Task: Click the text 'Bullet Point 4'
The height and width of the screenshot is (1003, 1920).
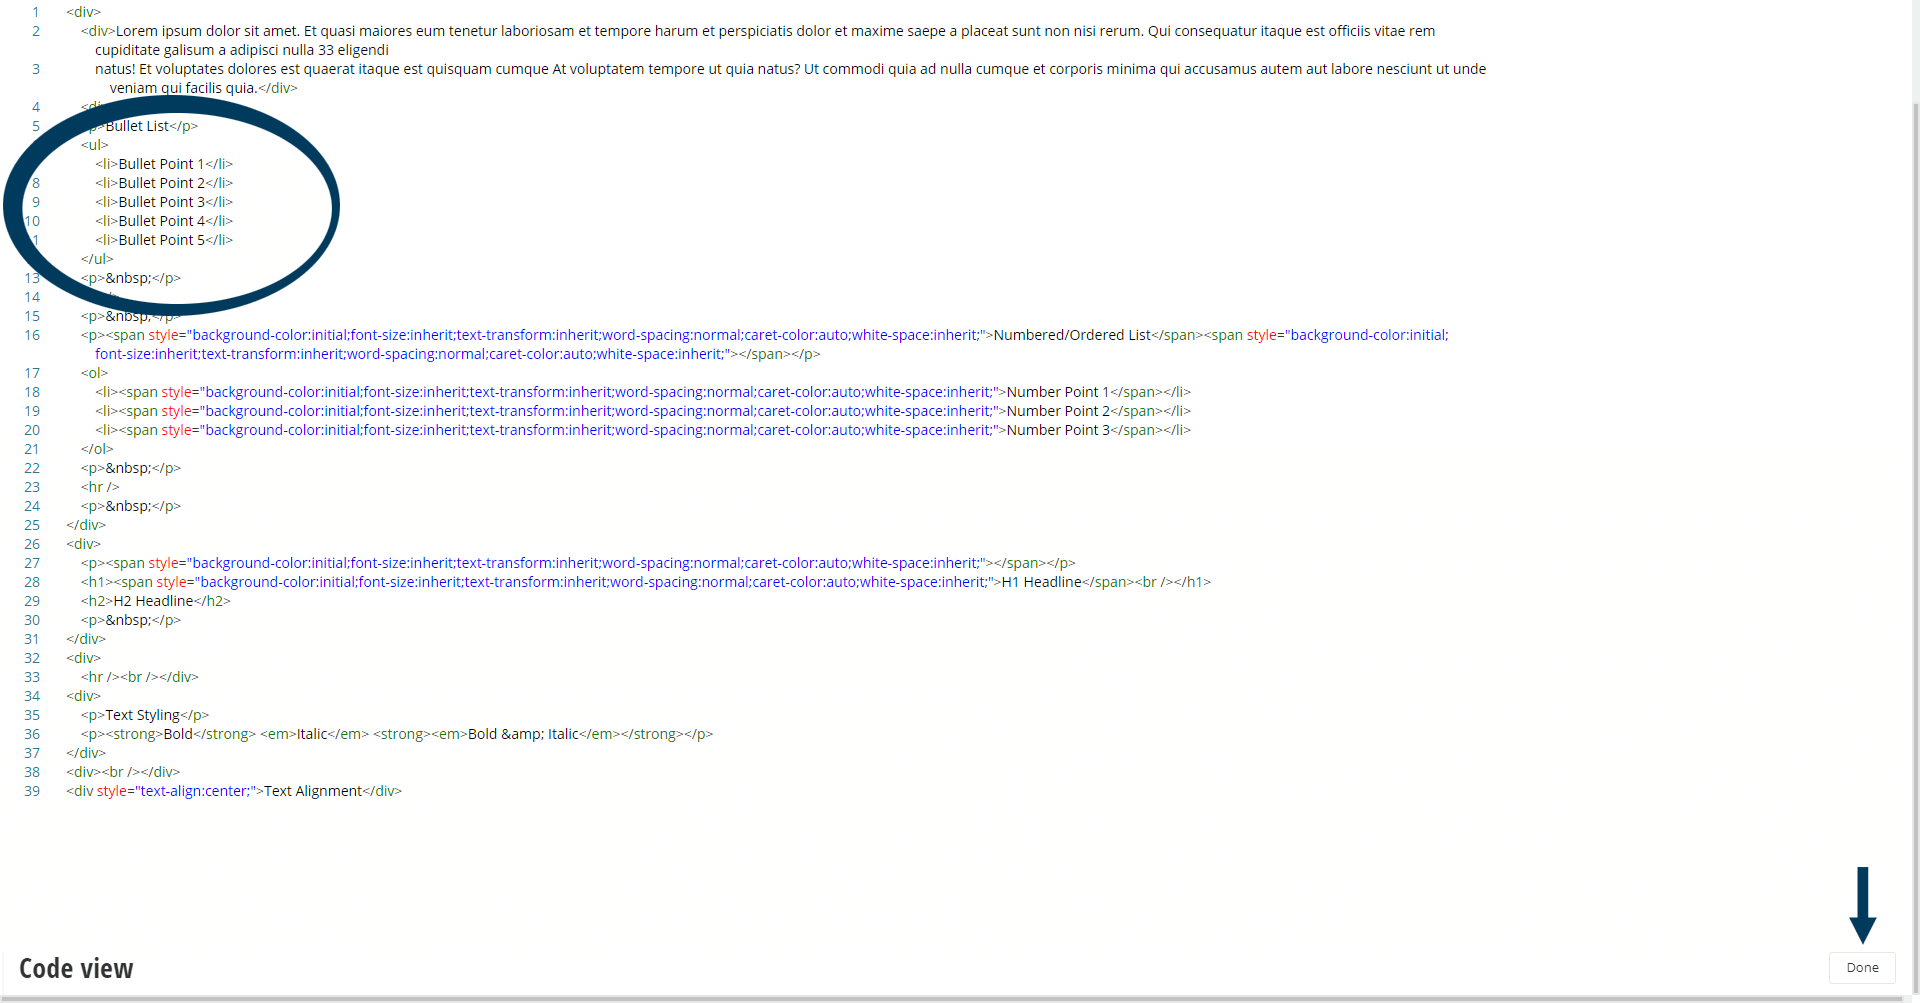Action: click(x=162, y=221)
